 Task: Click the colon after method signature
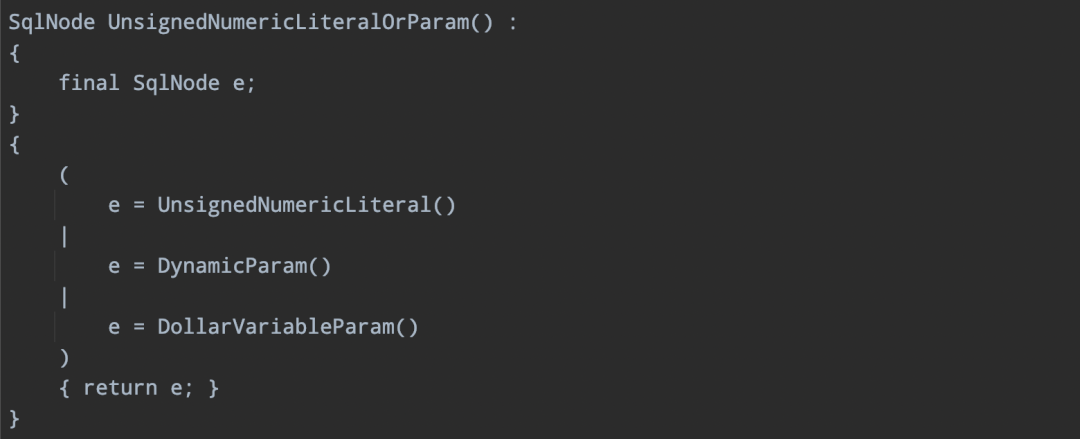pyautogui.click(x=512, y=23)
